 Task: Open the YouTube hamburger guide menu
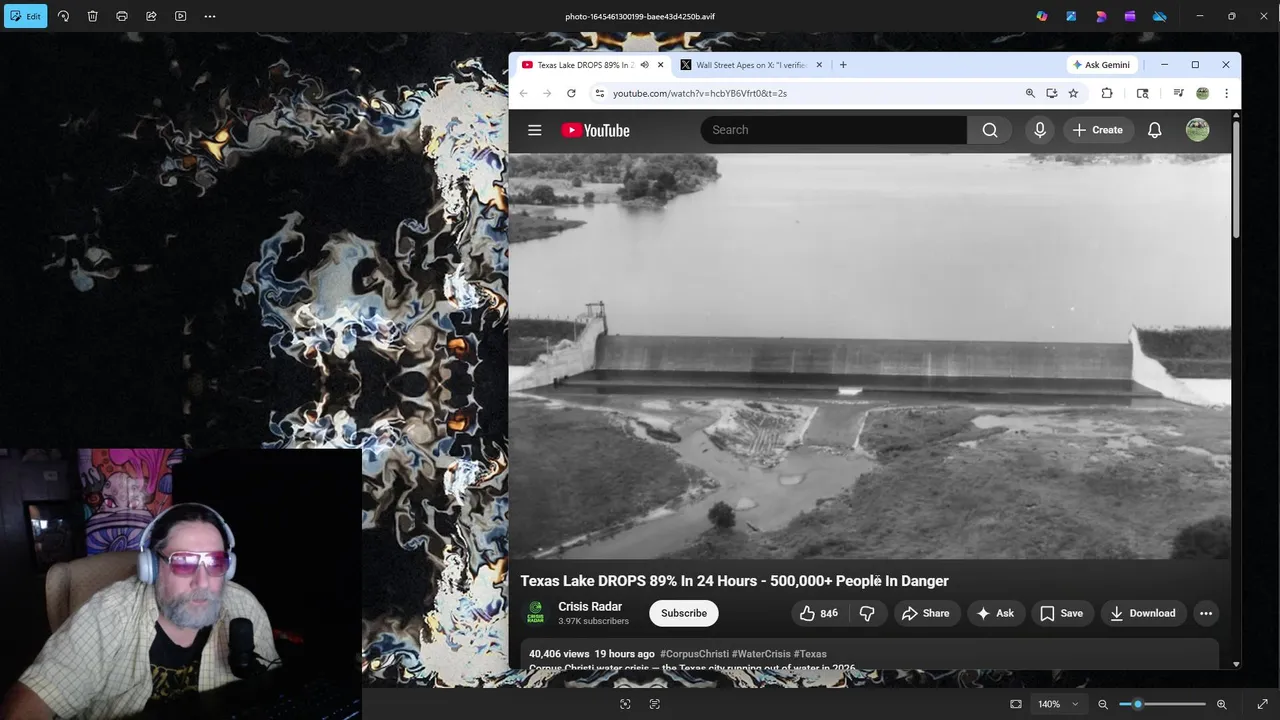535,130
